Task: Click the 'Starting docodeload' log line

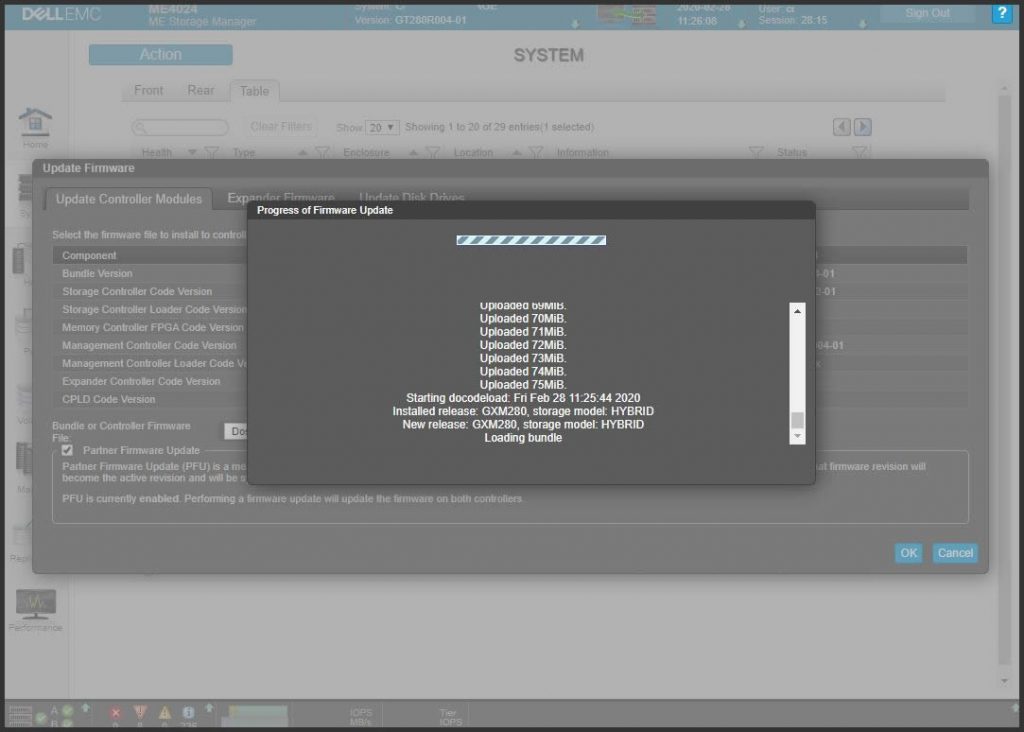Action: tap(523, 398)
